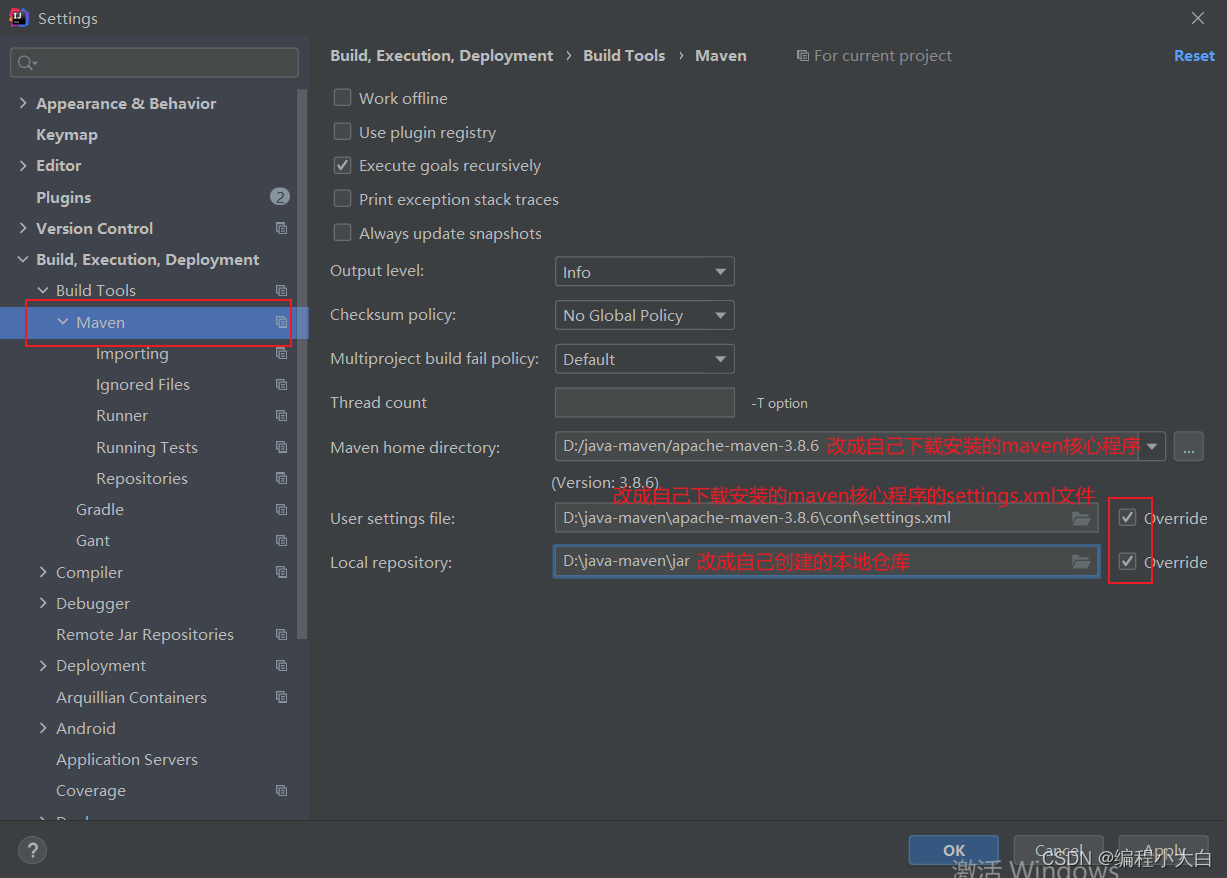Select Plugins in the settings tree
Image resolution: width=1227 pixels, height=878 pixels.
[x=64, y=197]
